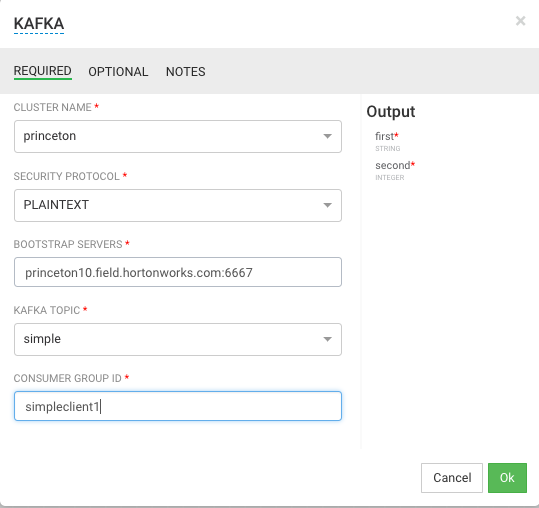The image size is (539, 508).
Task: Click the SECURITY PROTOCOL label
Action: click(x=67, y=176)
